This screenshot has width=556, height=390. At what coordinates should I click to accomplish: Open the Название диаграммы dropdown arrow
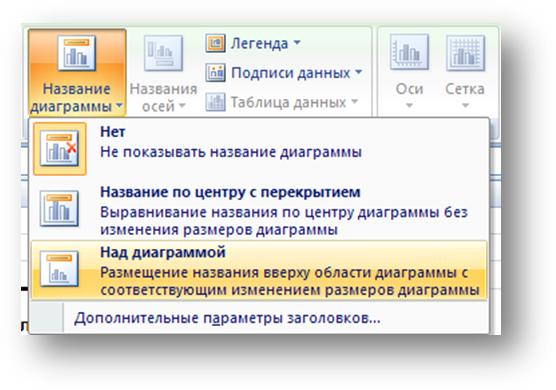[119, 106]
